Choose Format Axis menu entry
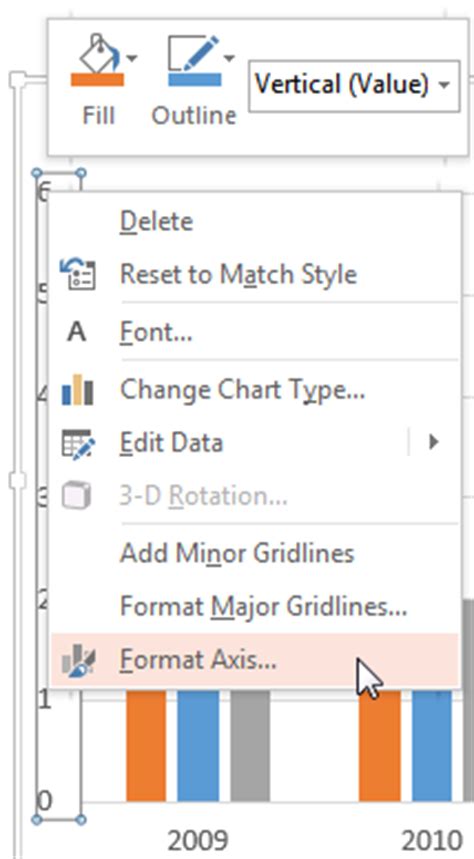The height and width of the screenshot is (859, 474). (254, 660)
